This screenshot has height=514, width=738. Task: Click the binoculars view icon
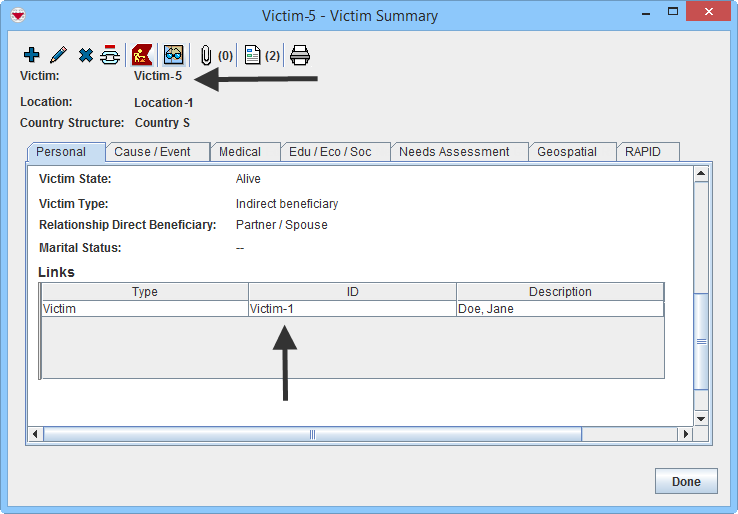[x=174, y=55]
